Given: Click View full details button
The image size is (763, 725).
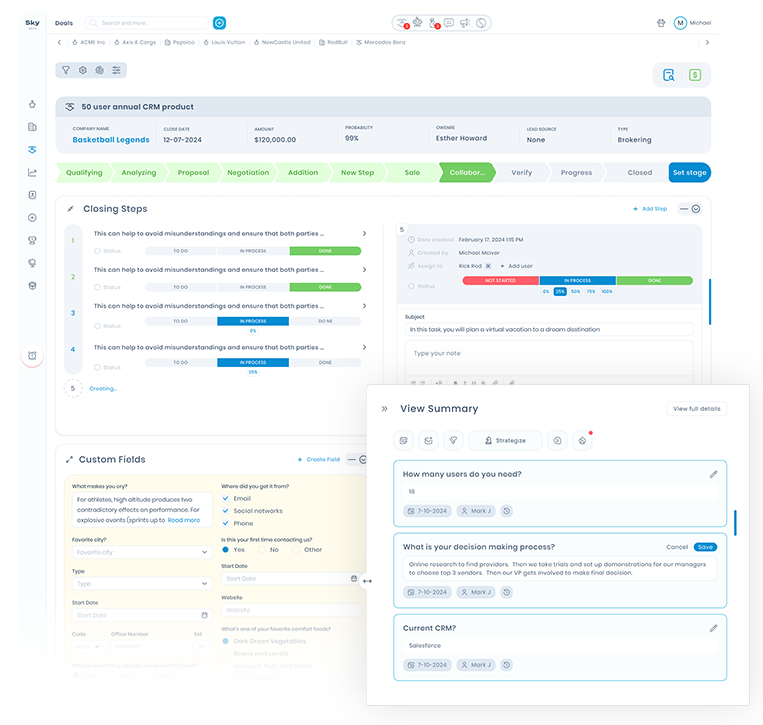Looking at the screenshot, I should (696, 409).
